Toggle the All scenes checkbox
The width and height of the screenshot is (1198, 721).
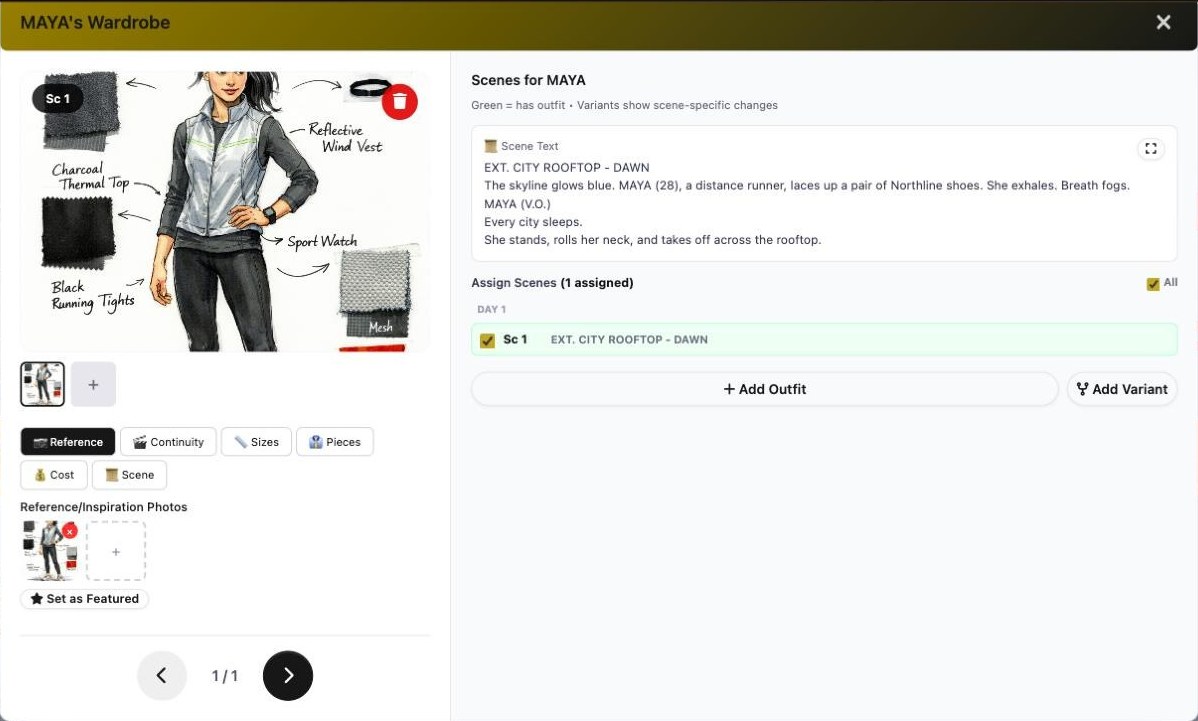coord(1153,284)
